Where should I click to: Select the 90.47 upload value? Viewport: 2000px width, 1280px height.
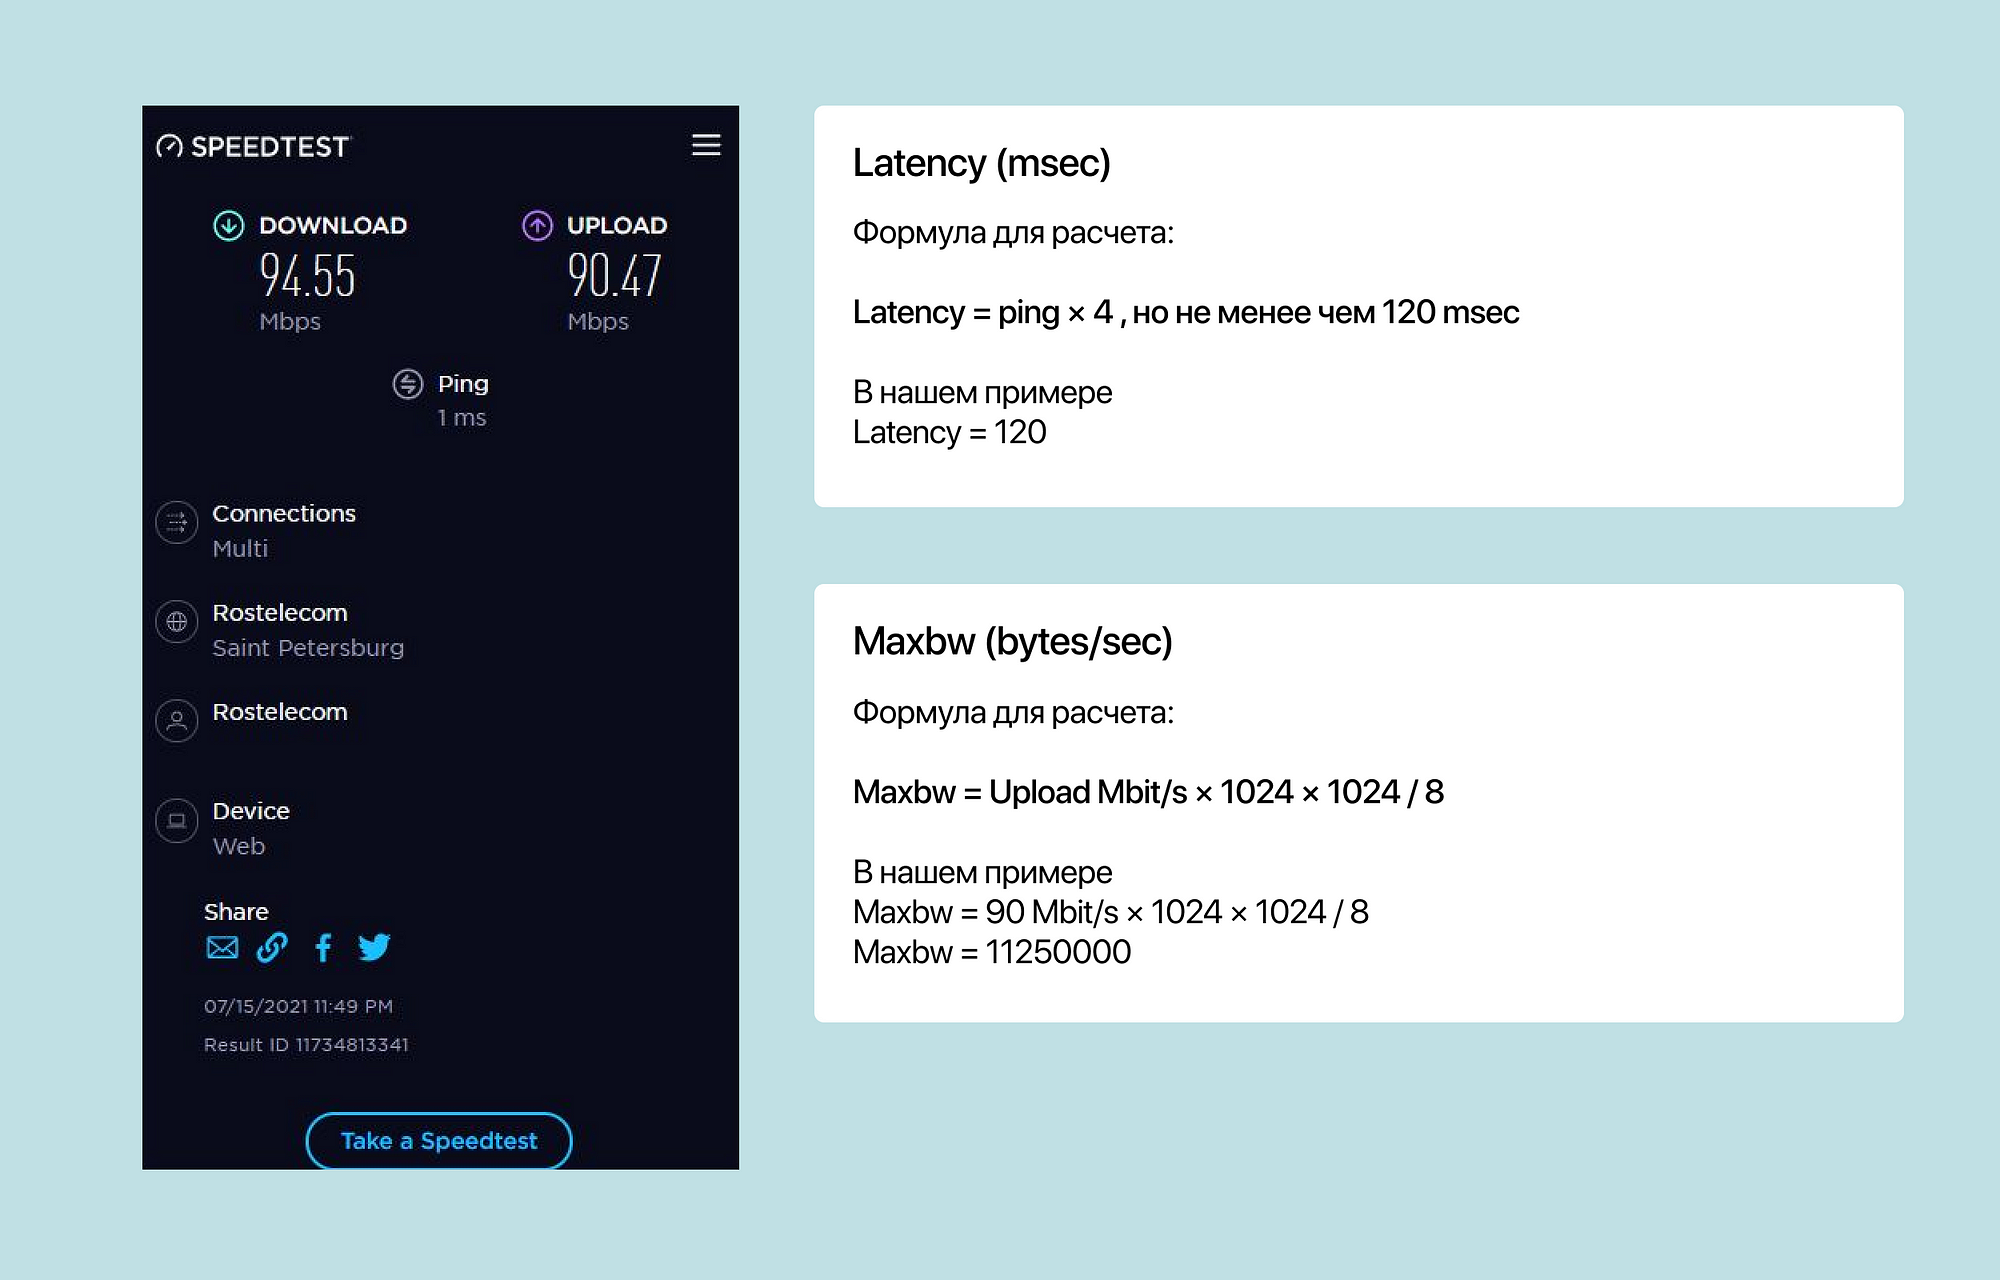coord(614,276)
